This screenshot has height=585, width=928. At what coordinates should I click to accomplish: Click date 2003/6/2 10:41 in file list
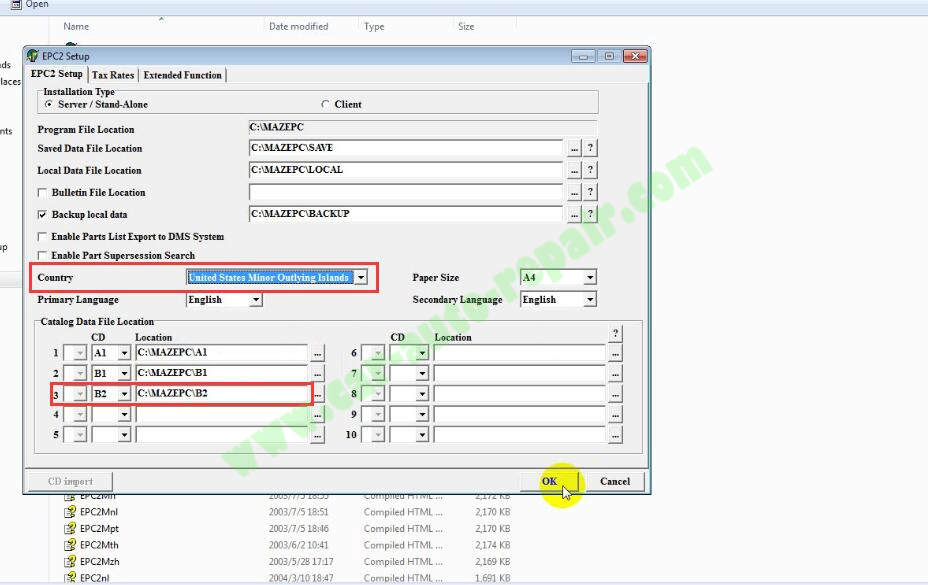pyautogui.click(x=298, y=545)
